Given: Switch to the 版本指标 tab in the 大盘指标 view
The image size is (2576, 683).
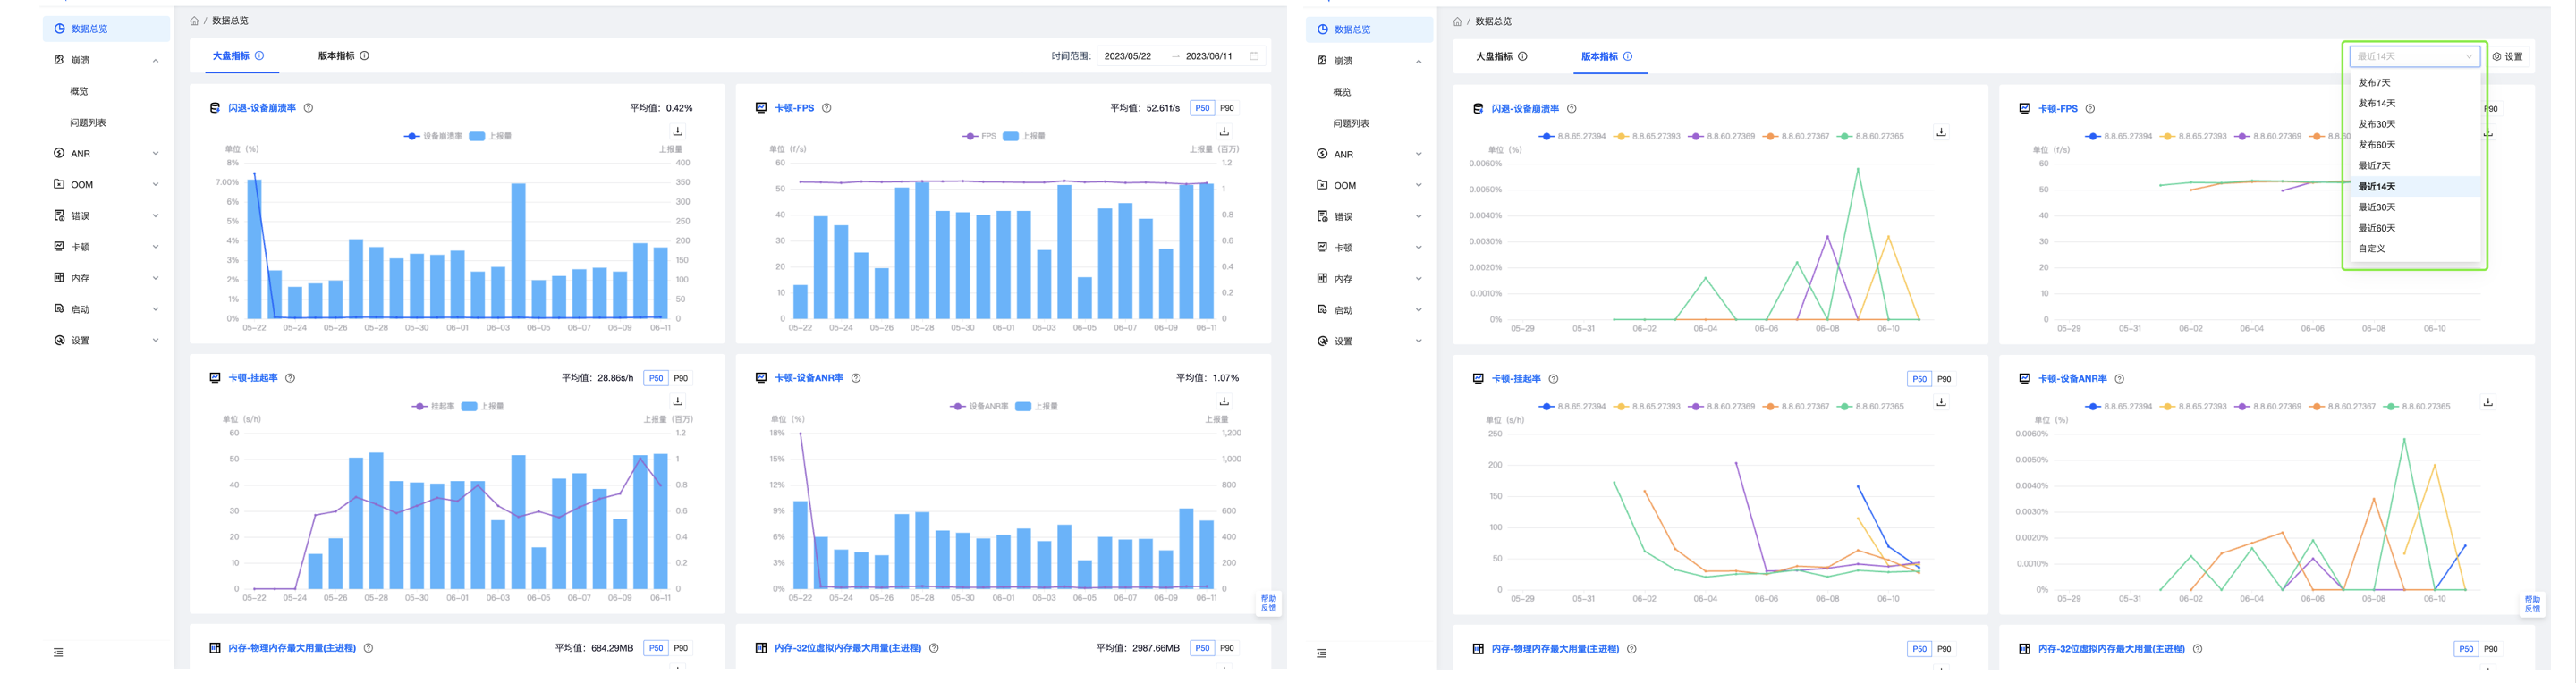Looking at the screenshot, I should (336, 56).
